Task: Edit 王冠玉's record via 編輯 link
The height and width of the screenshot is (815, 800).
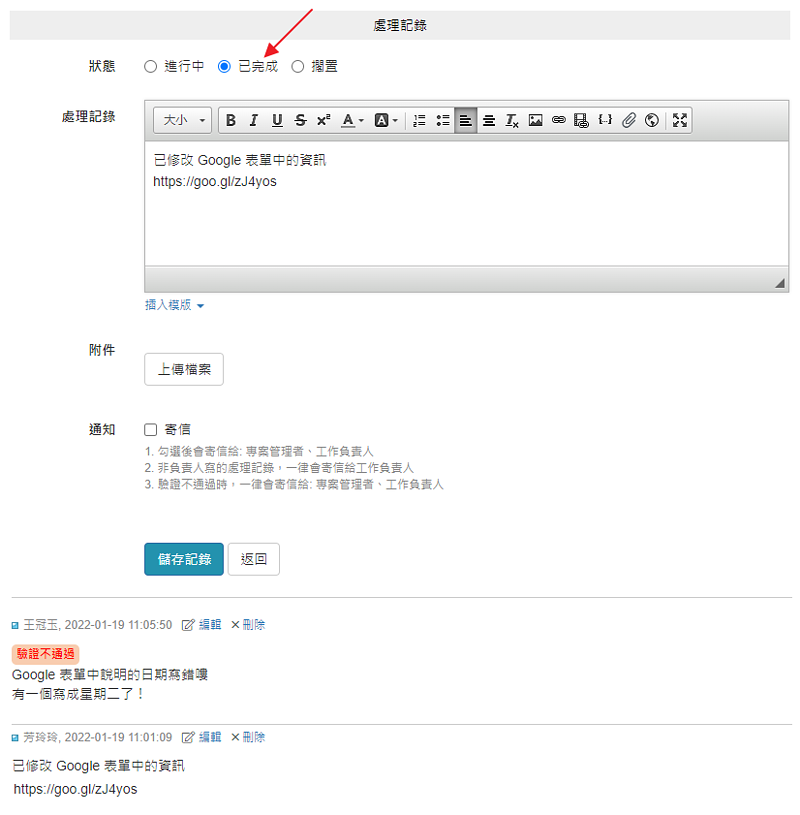Action: (202, 625)
